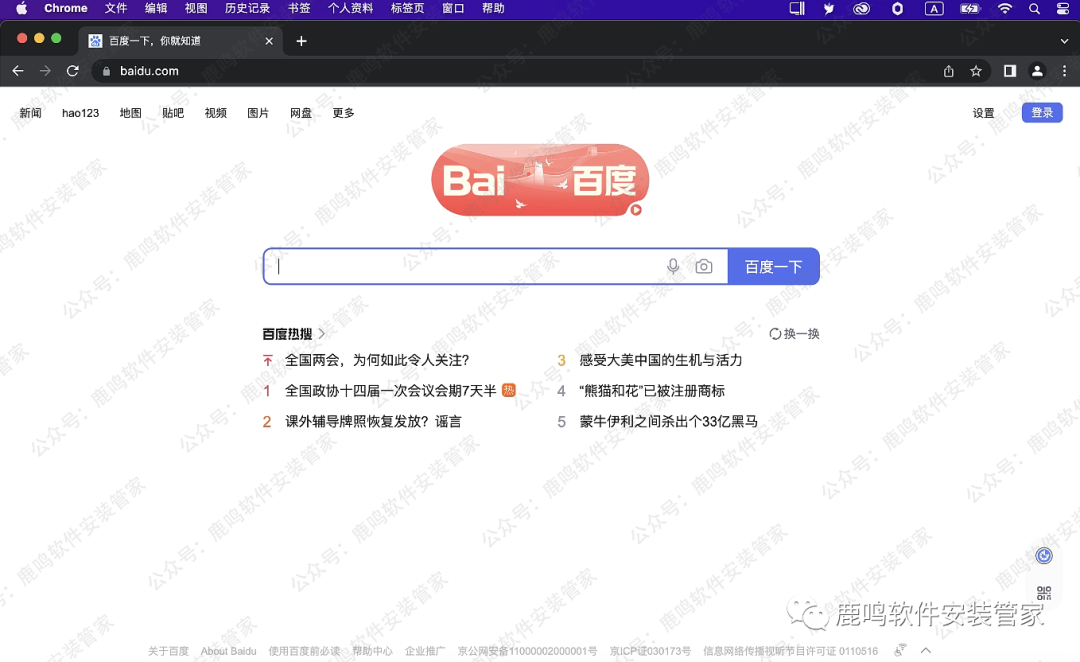This screenshot has height=662, width=1080.
Task: Open About Baidu footer link
Action: point(229,651)
